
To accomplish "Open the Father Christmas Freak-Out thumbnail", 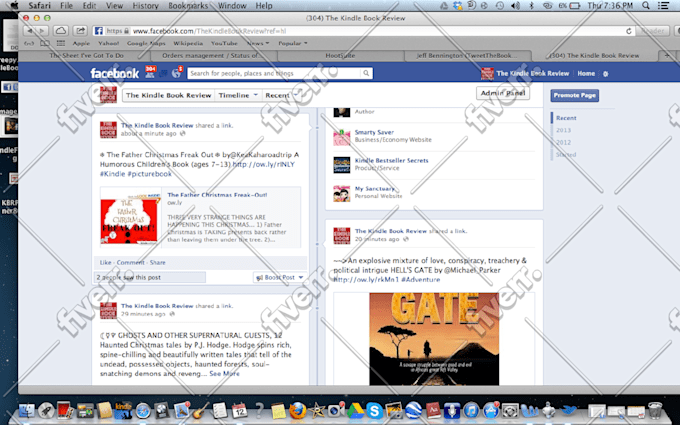I will pyautogui.click(x=131, y=217).
